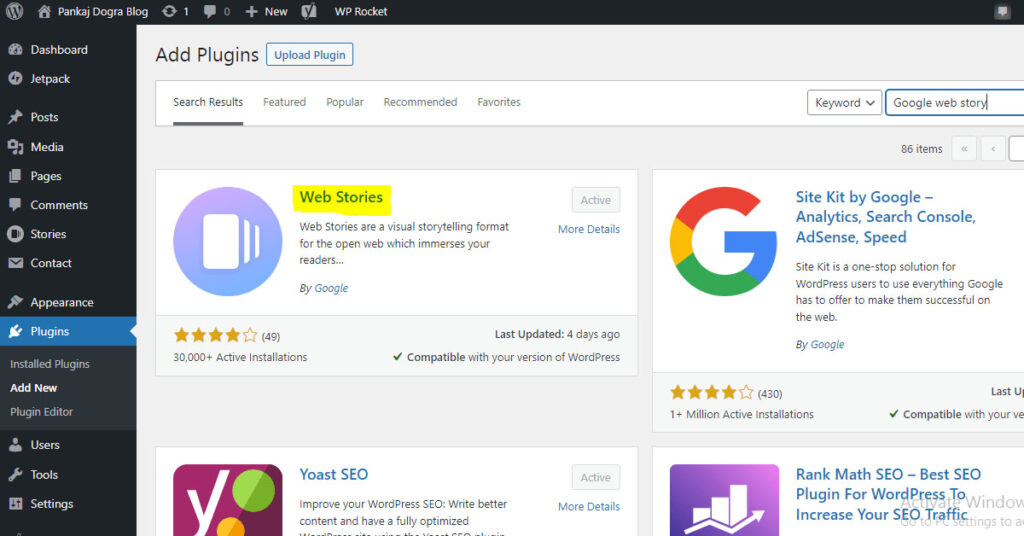1024x536 pixels.
Task: Open Yoast SEO plugin title link
Action: click(334, 474)
